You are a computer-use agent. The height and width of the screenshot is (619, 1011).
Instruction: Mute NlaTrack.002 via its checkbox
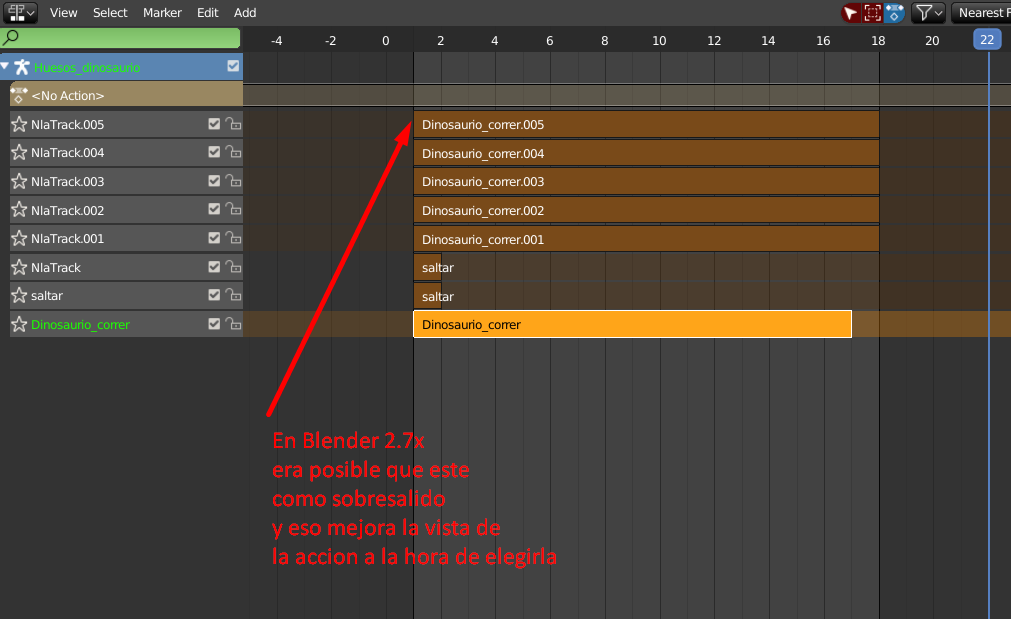(214, 210)
